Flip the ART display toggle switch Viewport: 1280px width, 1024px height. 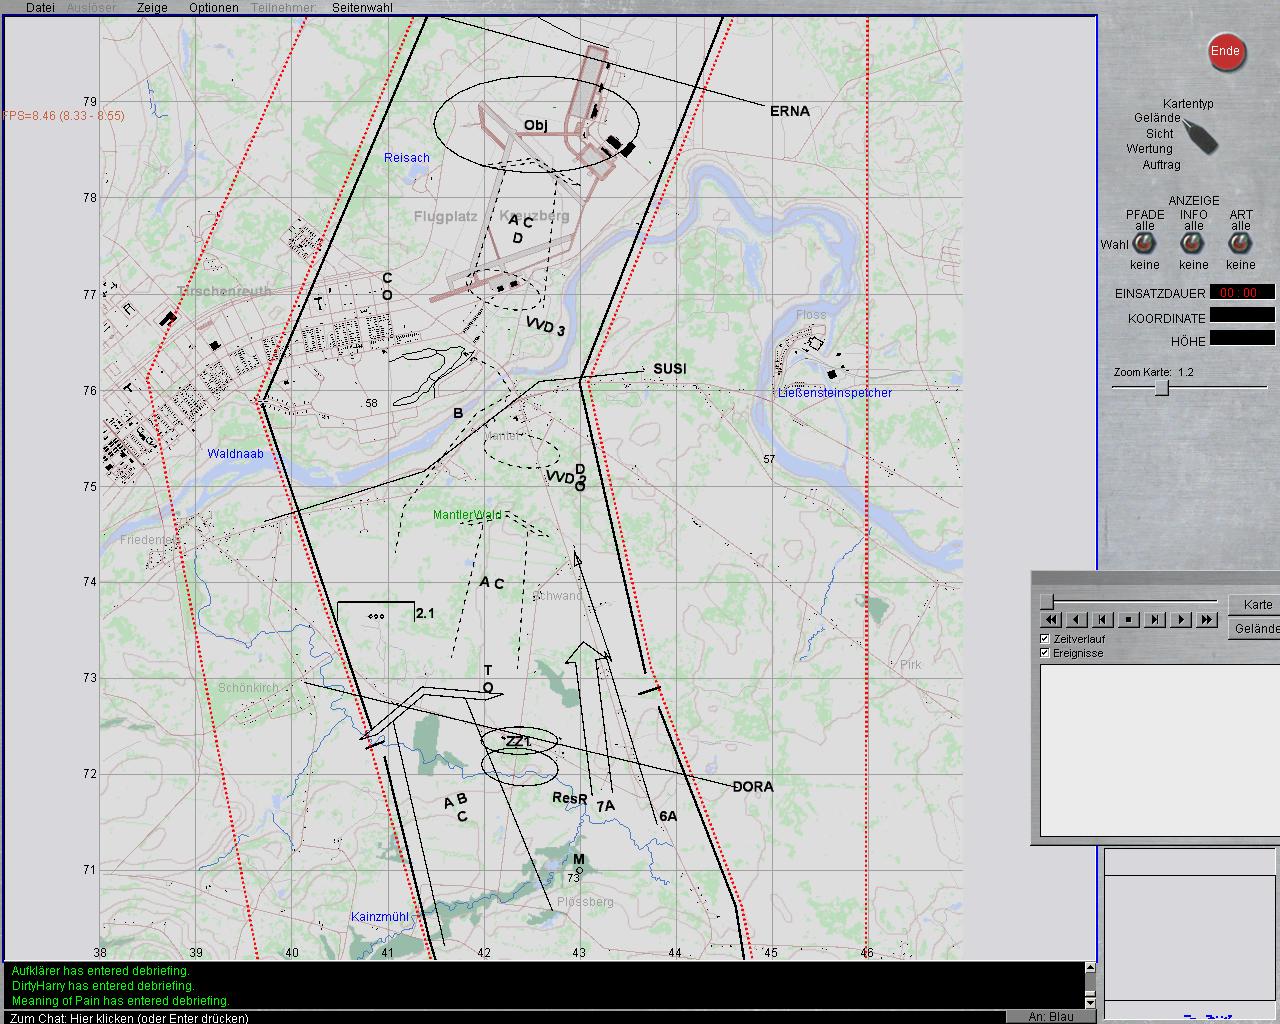pyautogui.click(x=1240, y=245)
